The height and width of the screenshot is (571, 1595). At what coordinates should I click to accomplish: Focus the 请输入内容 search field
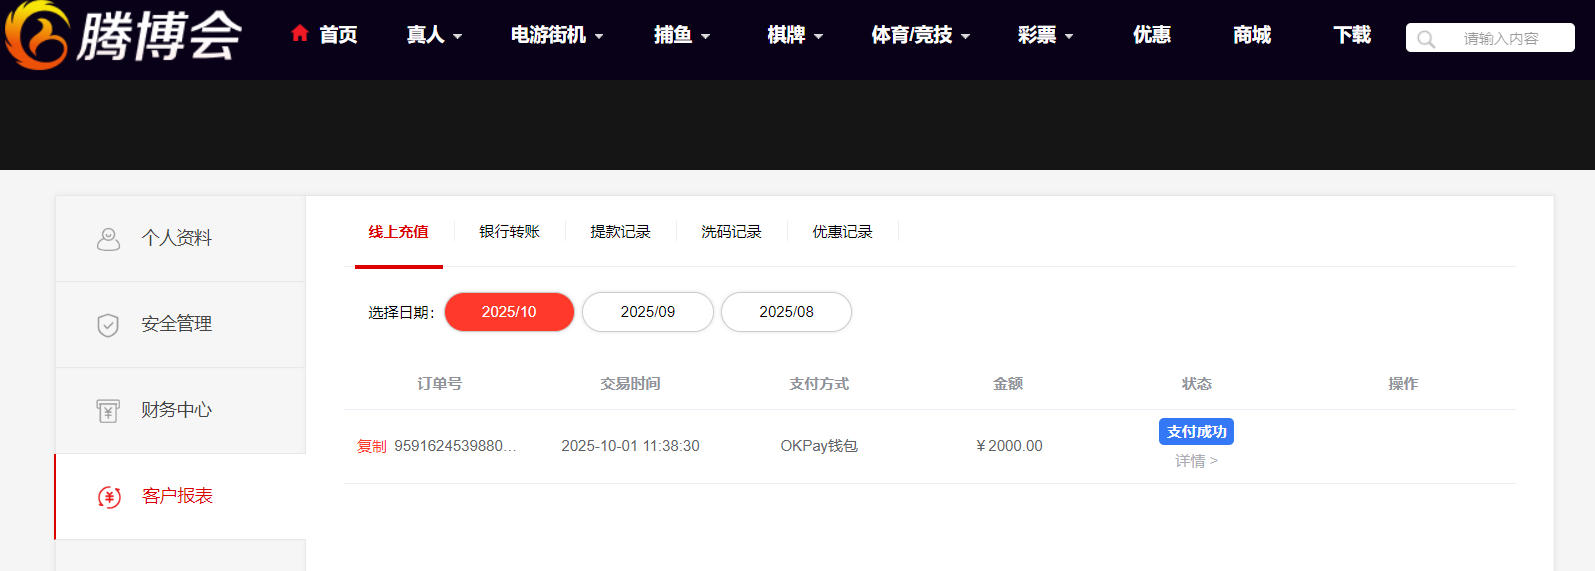[1500, 39]
